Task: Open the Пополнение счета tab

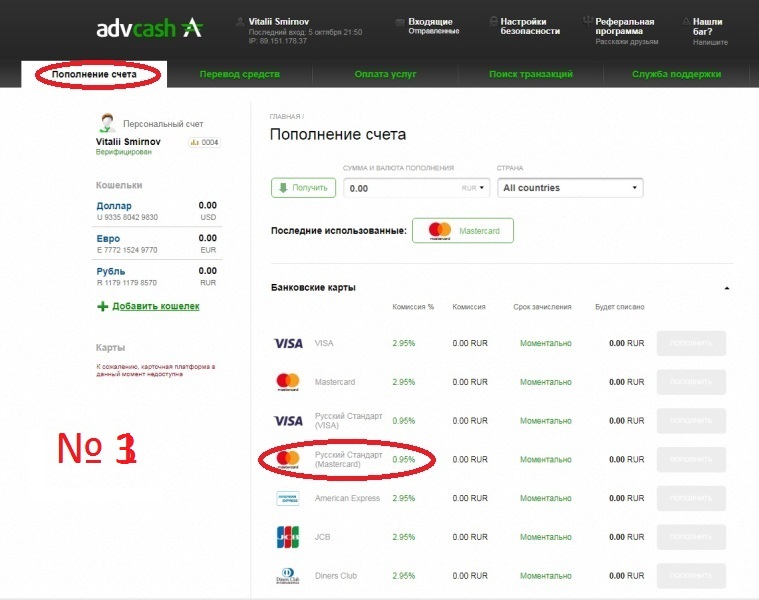Action: [94, 74]
